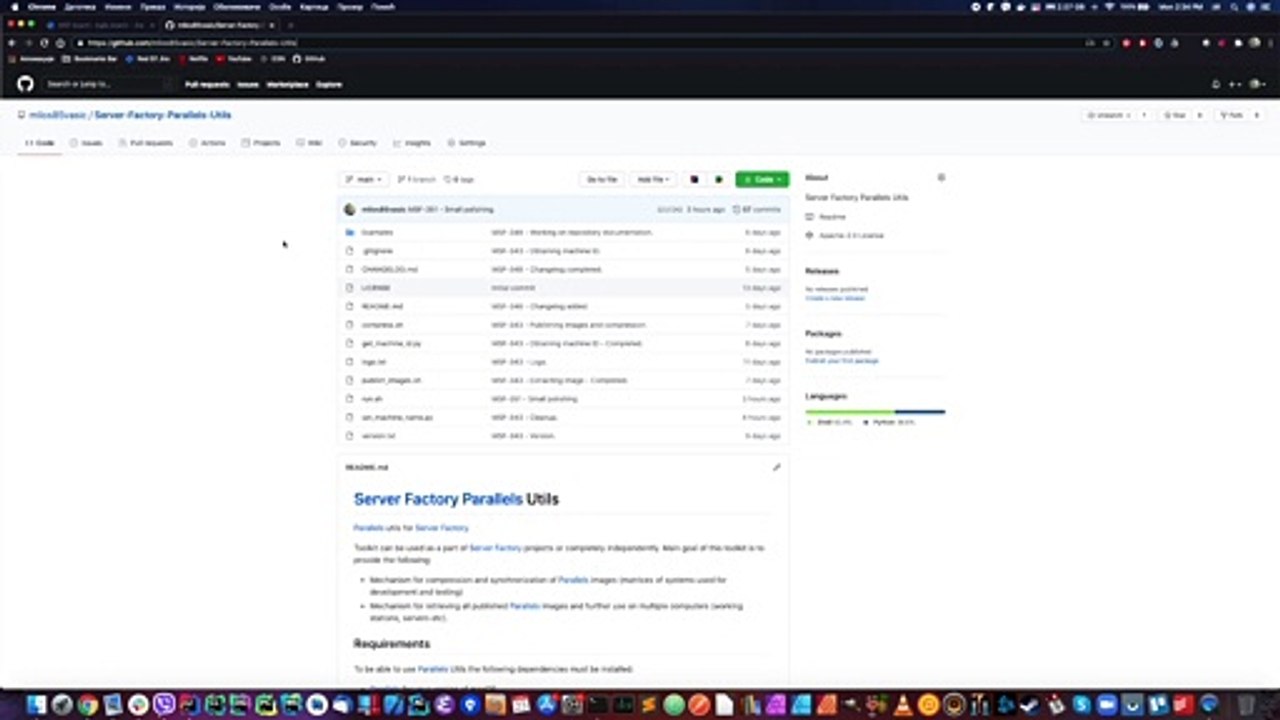Go to GitHub home via the Octocat logo

tap(25, 84)
